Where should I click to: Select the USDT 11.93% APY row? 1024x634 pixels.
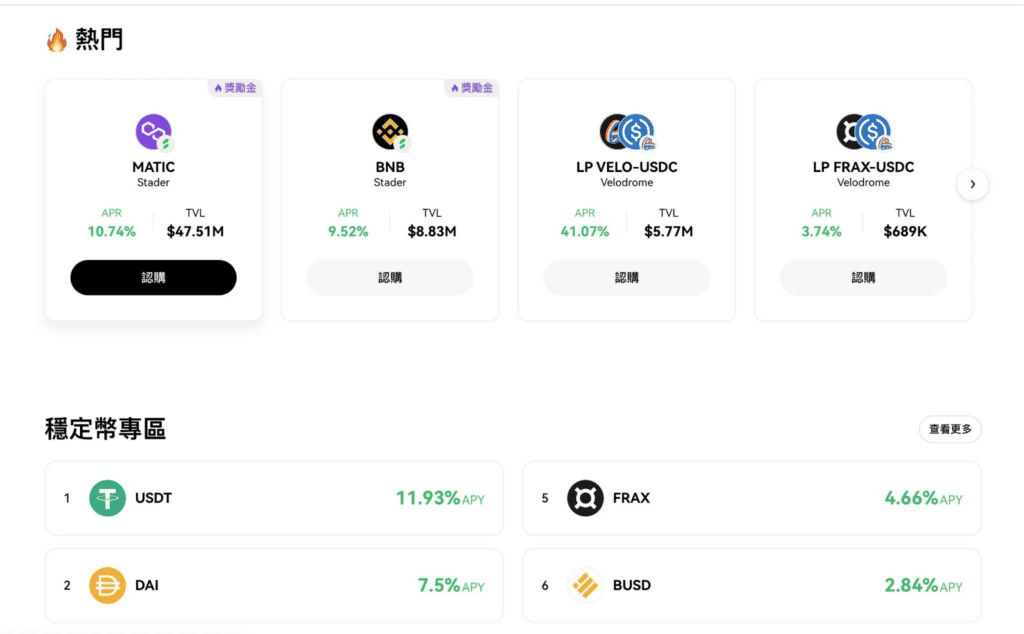click(x=273, y=498)
